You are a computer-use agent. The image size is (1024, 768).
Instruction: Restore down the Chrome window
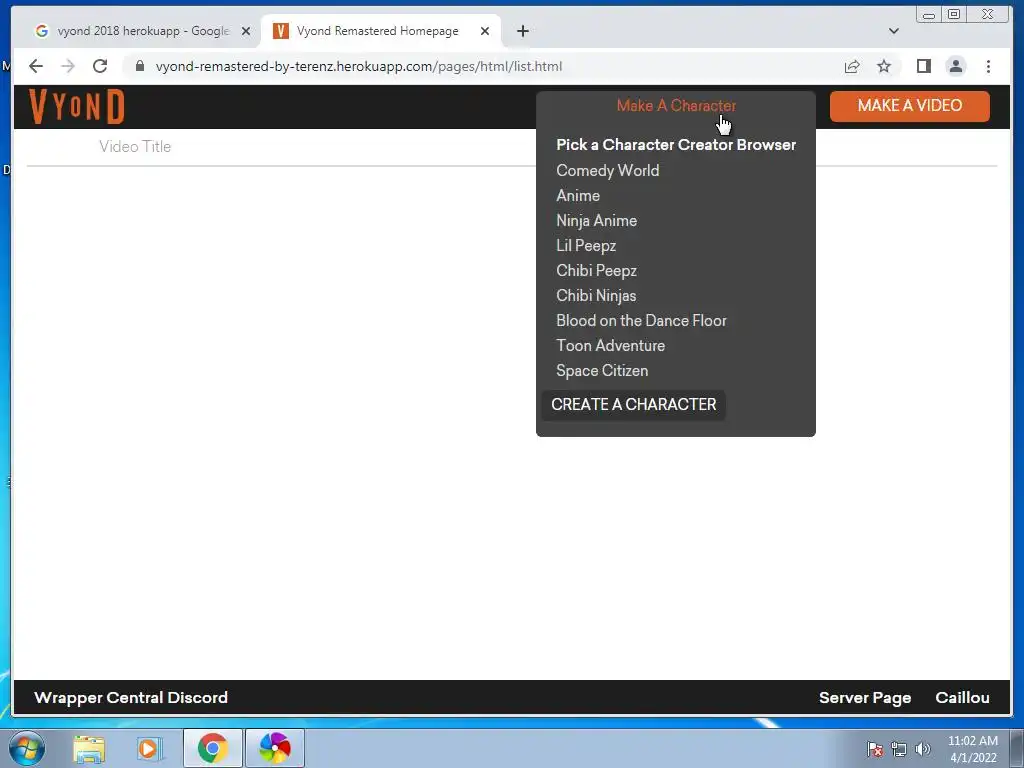(953, 14)
